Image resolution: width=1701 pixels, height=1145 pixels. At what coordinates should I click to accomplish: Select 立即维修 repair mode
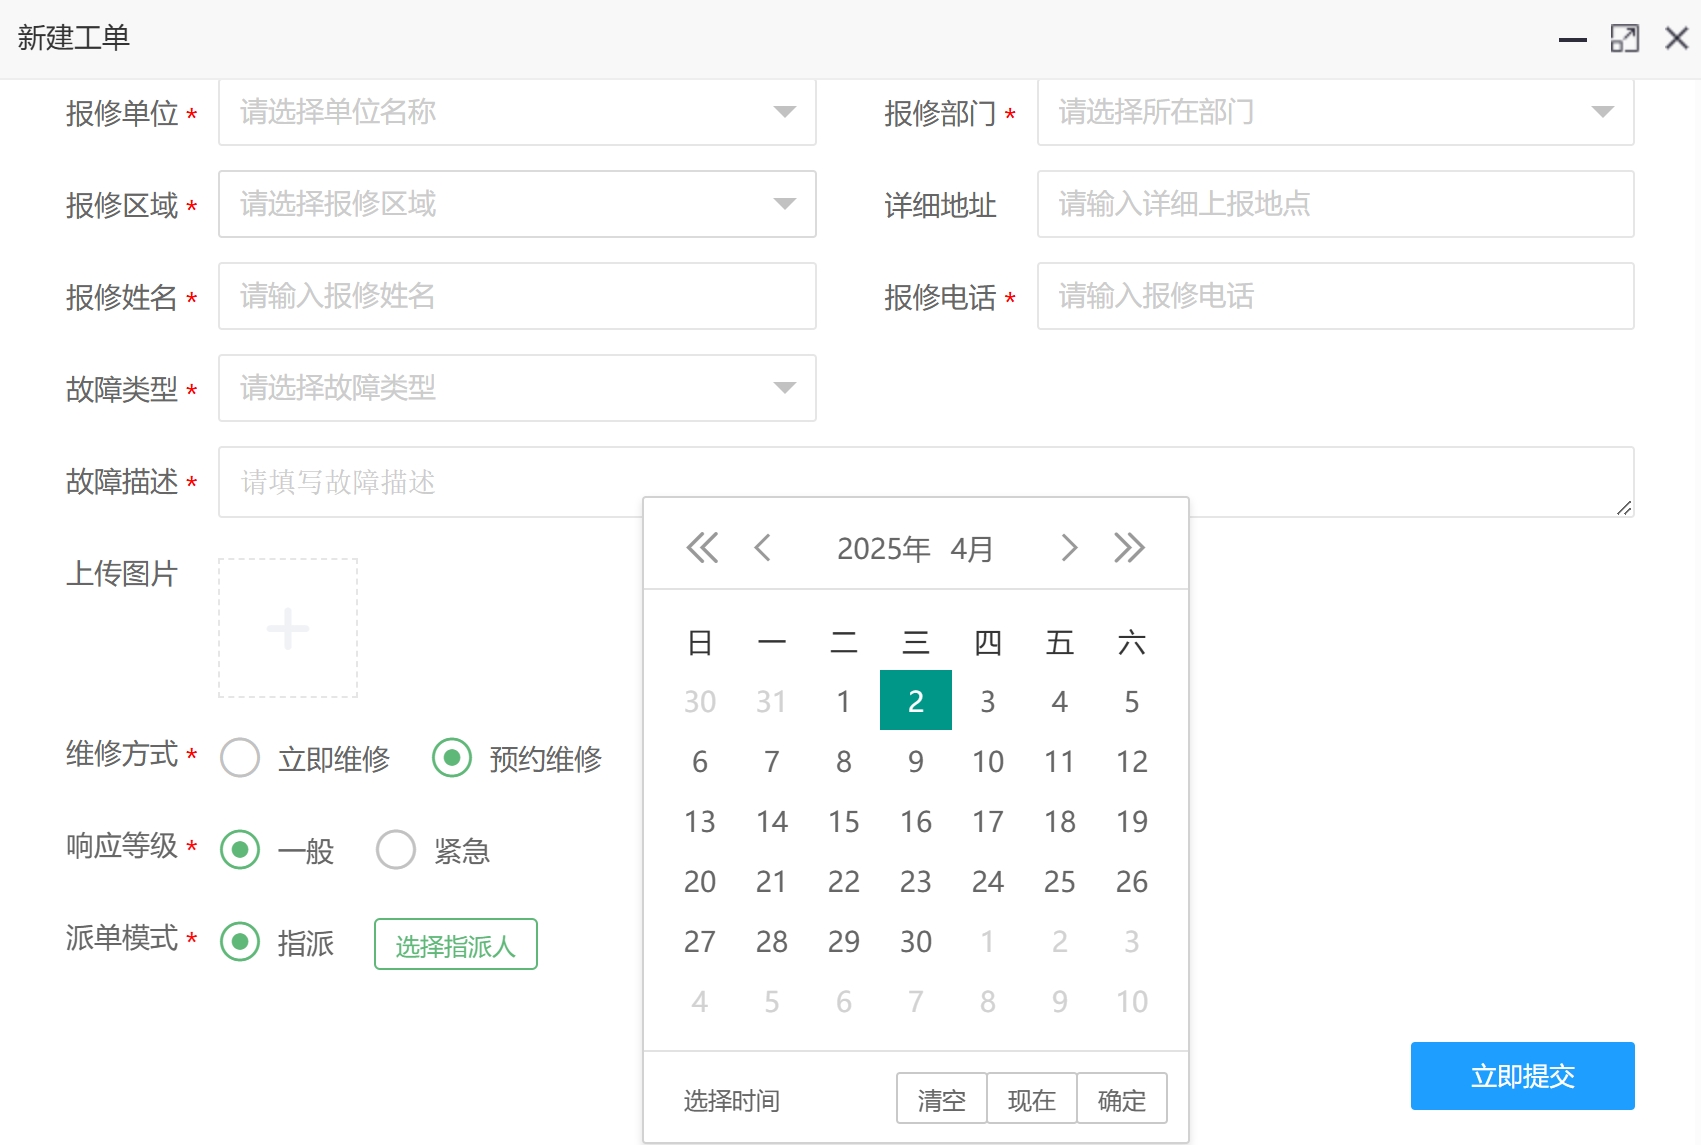pyautogui.click(x=239, y=758)
